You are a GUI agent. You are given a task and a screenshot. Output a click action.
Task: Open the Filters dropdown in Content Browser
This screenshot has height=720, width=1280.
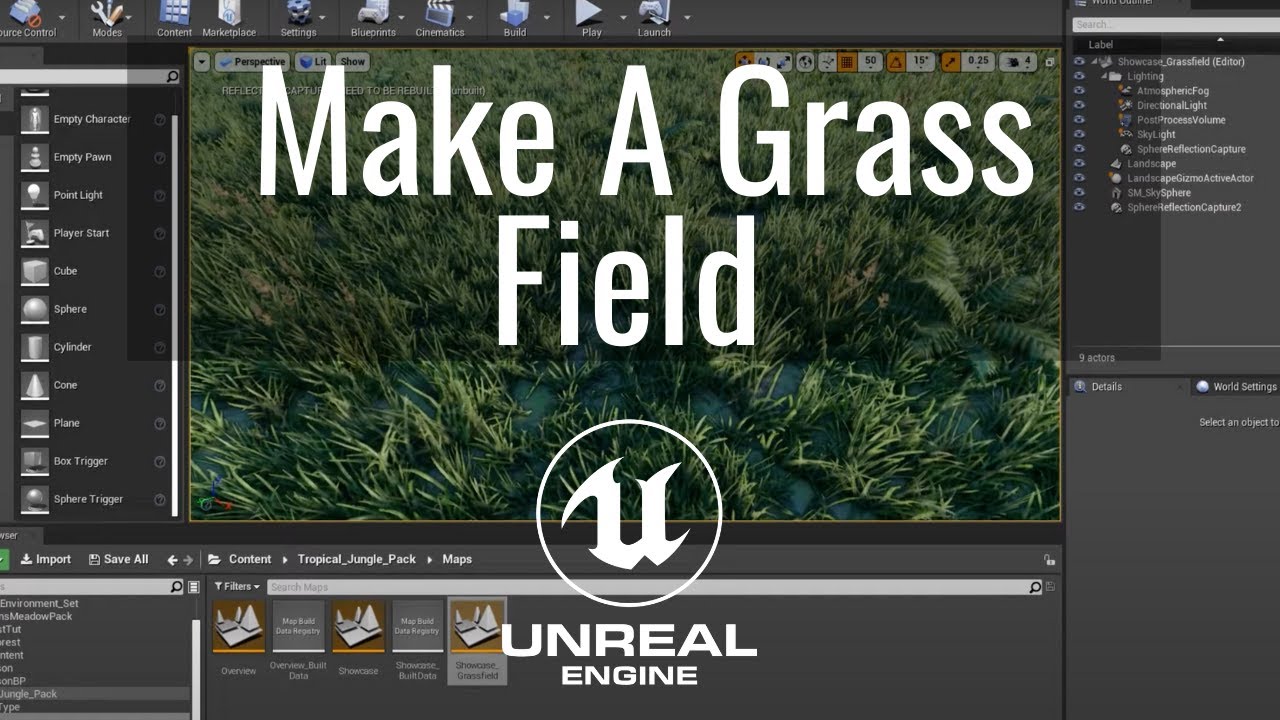coord(238,587)
